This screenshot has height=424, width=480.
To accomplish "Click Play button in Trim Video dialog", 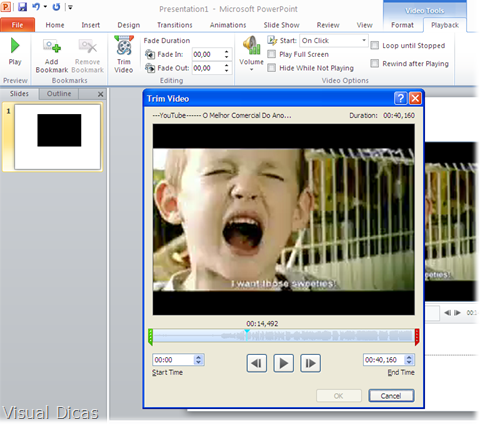I will point(283,363).
